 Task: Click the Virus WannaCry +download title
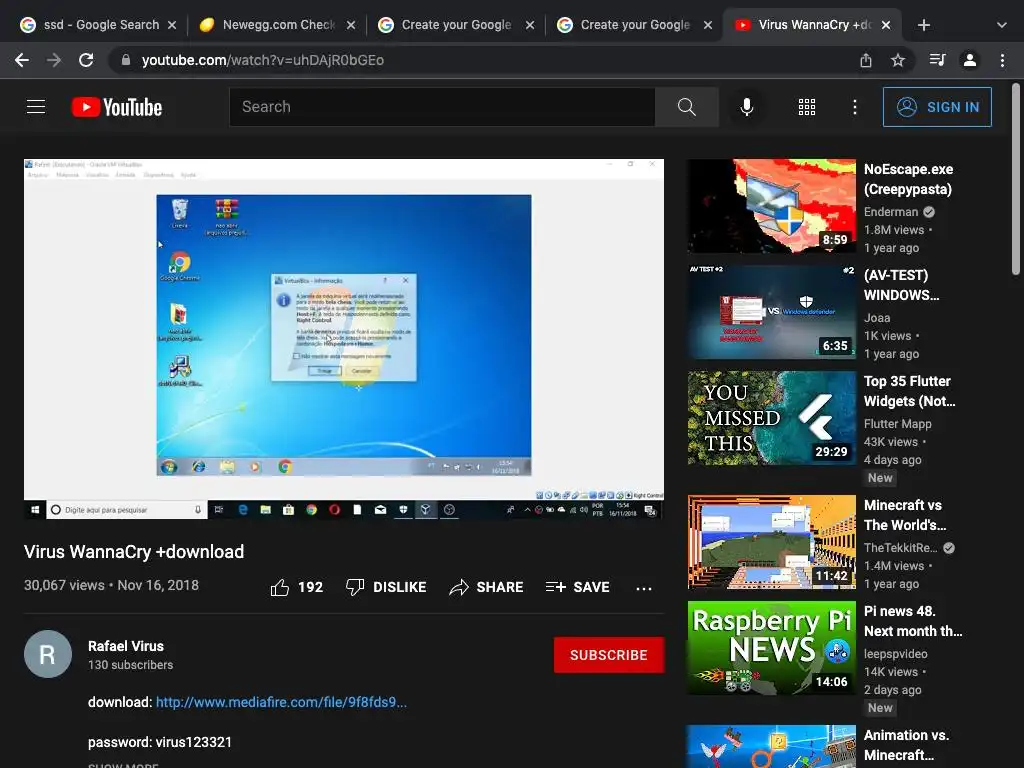[134, 552]
